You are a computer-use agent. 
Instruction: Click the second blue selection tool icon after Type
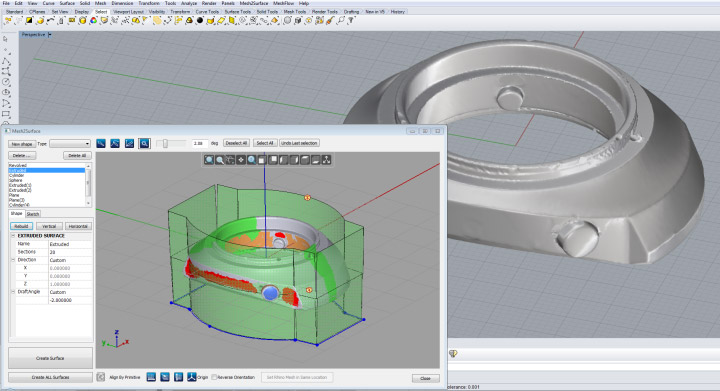[x=115, y=144]
